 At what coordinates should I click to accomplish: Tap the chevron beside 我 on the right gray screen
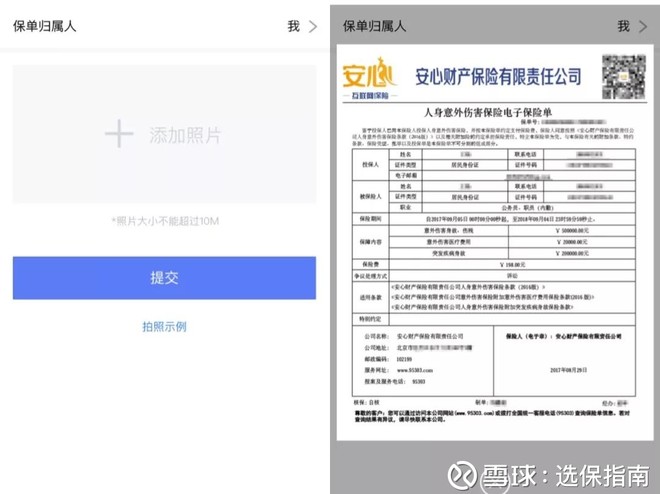point(643,27)
